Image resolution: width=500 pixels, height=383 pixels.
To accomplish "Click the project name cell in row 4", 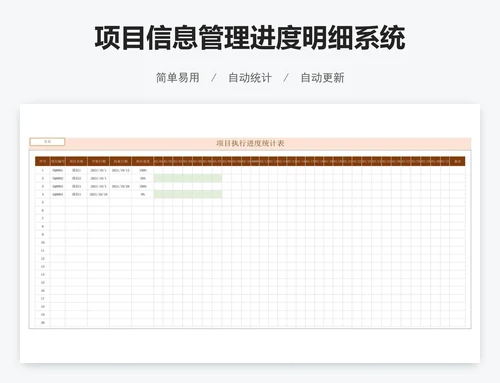I will [76, 194].
